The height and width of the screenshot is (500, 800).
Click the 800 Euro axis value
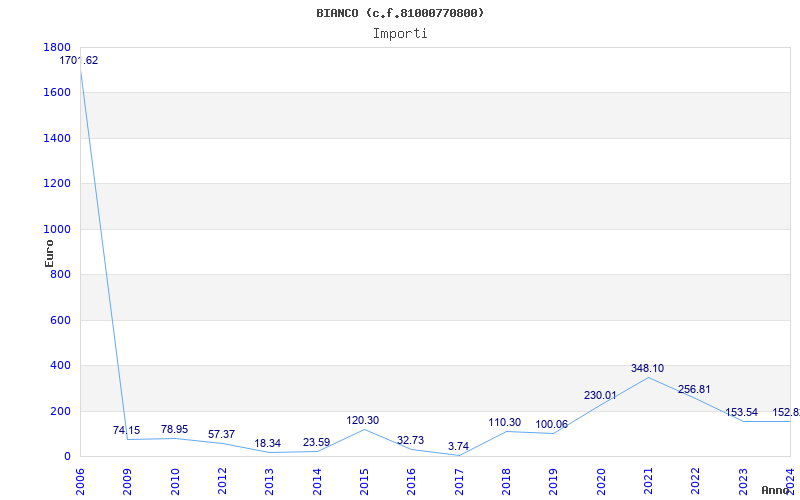point(60,274)
